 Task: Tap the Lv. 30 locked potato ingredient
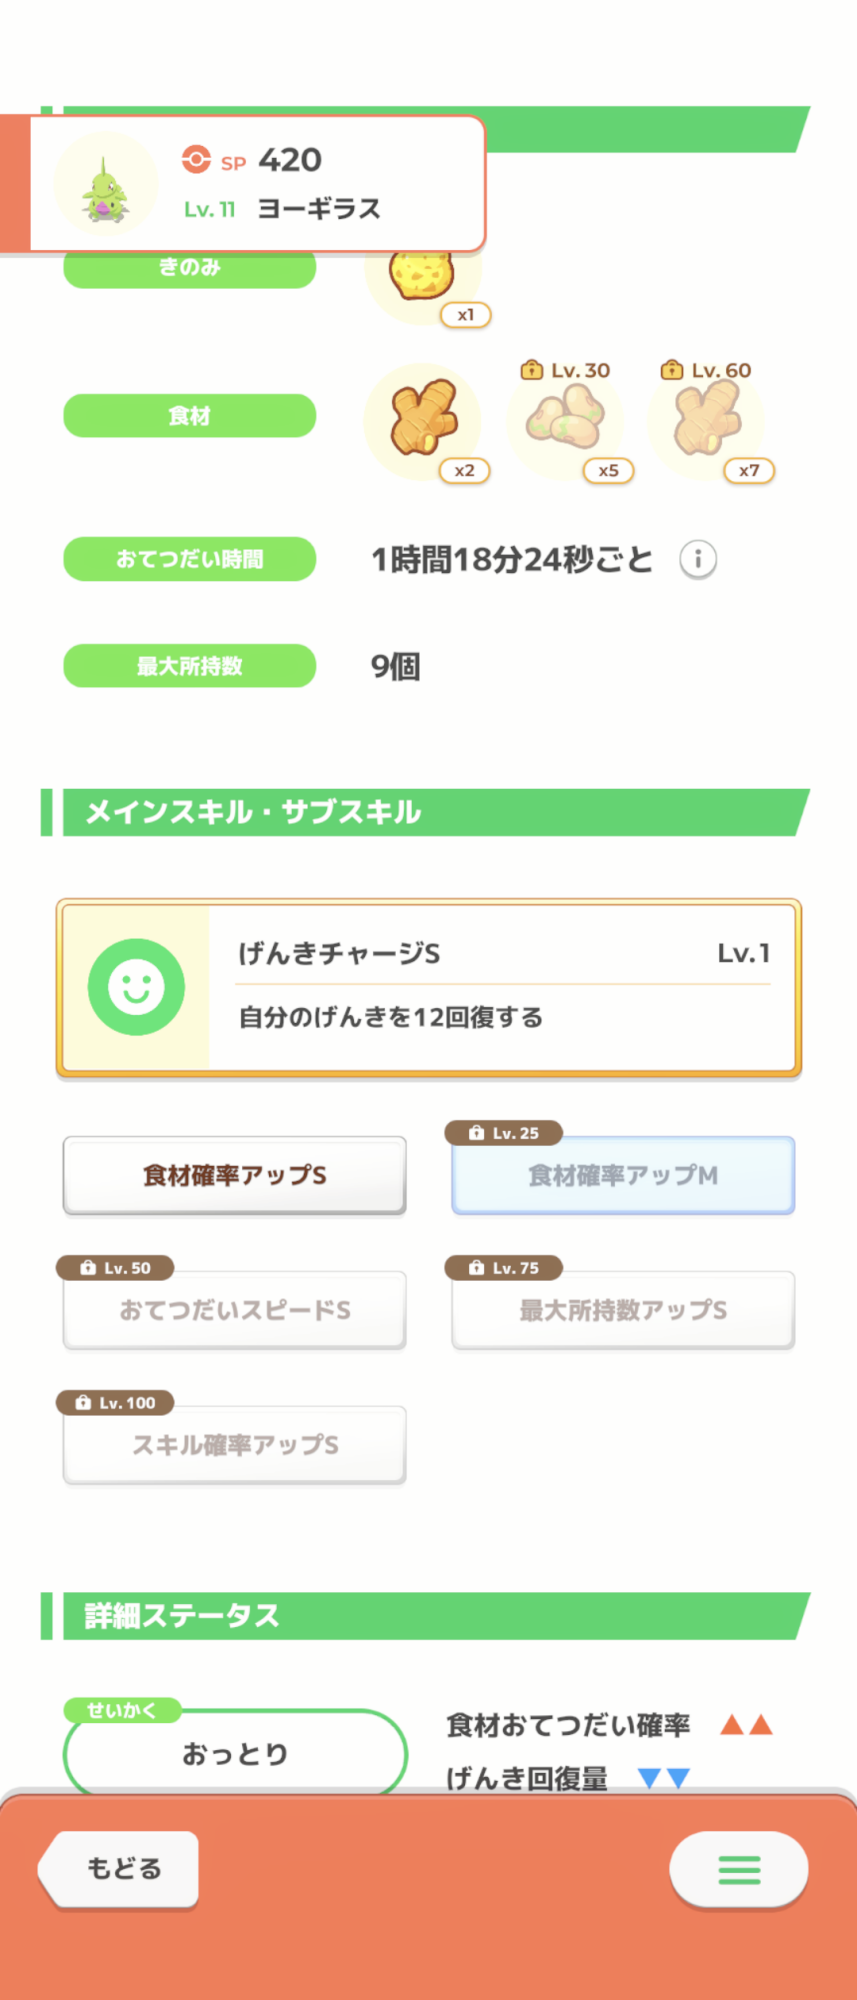tap(567, 420)
